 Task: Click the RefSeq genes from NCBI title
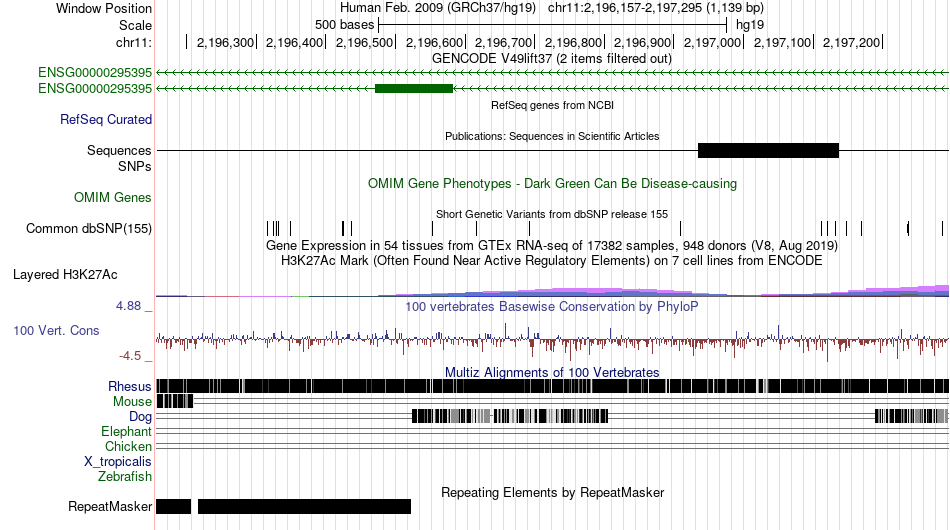point(552,105)
